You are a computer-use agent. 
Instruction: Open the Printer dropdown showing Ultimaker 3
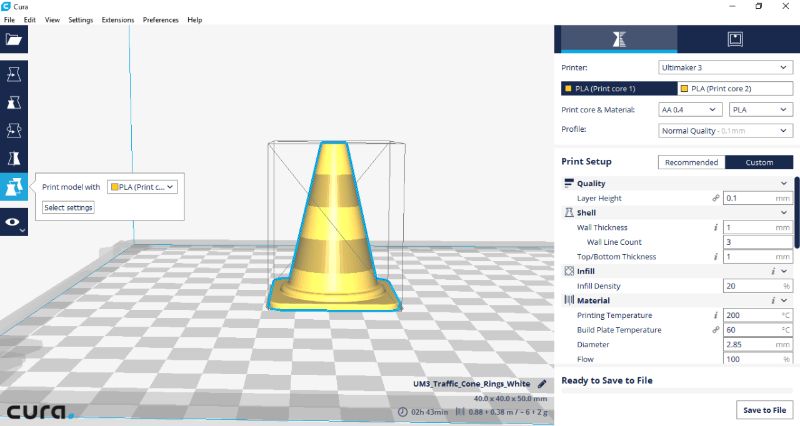726,67
